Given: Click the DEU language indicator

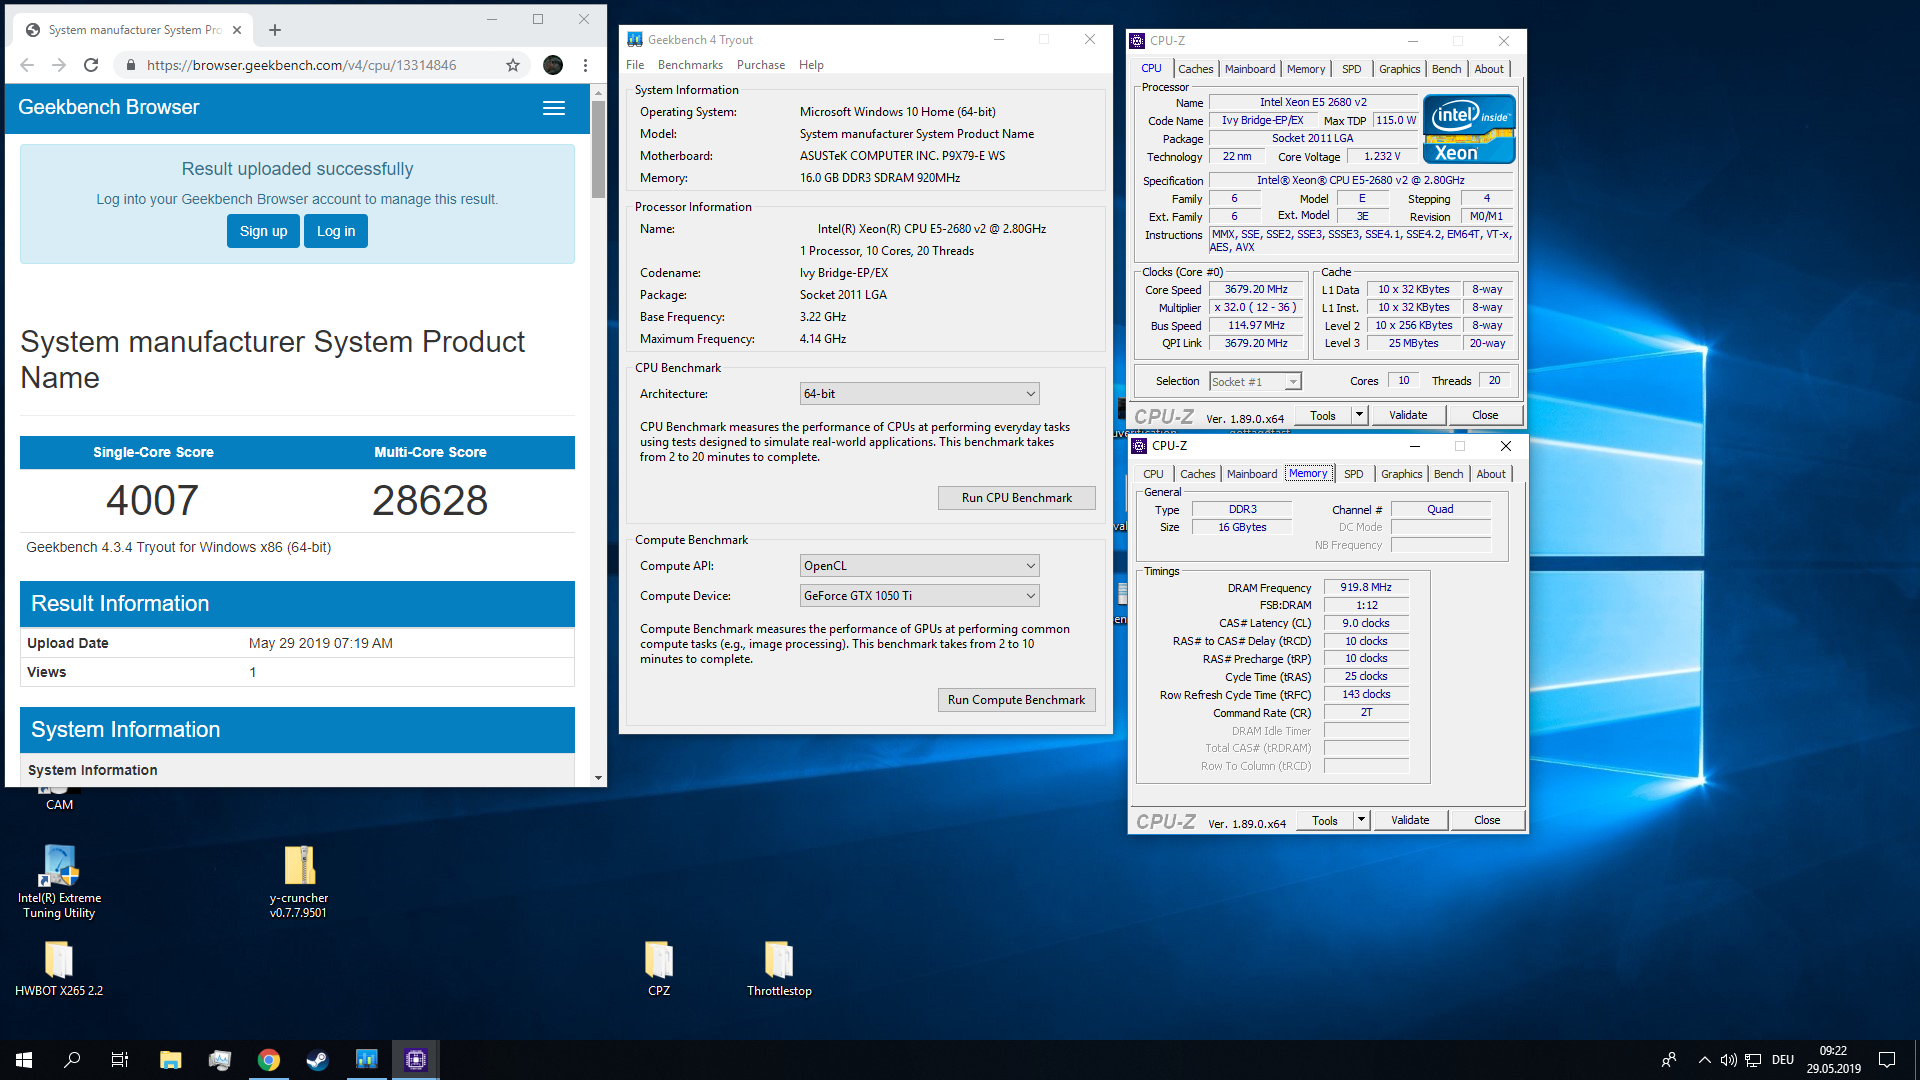Looking at the screenshot, I should (1783, 1060).
